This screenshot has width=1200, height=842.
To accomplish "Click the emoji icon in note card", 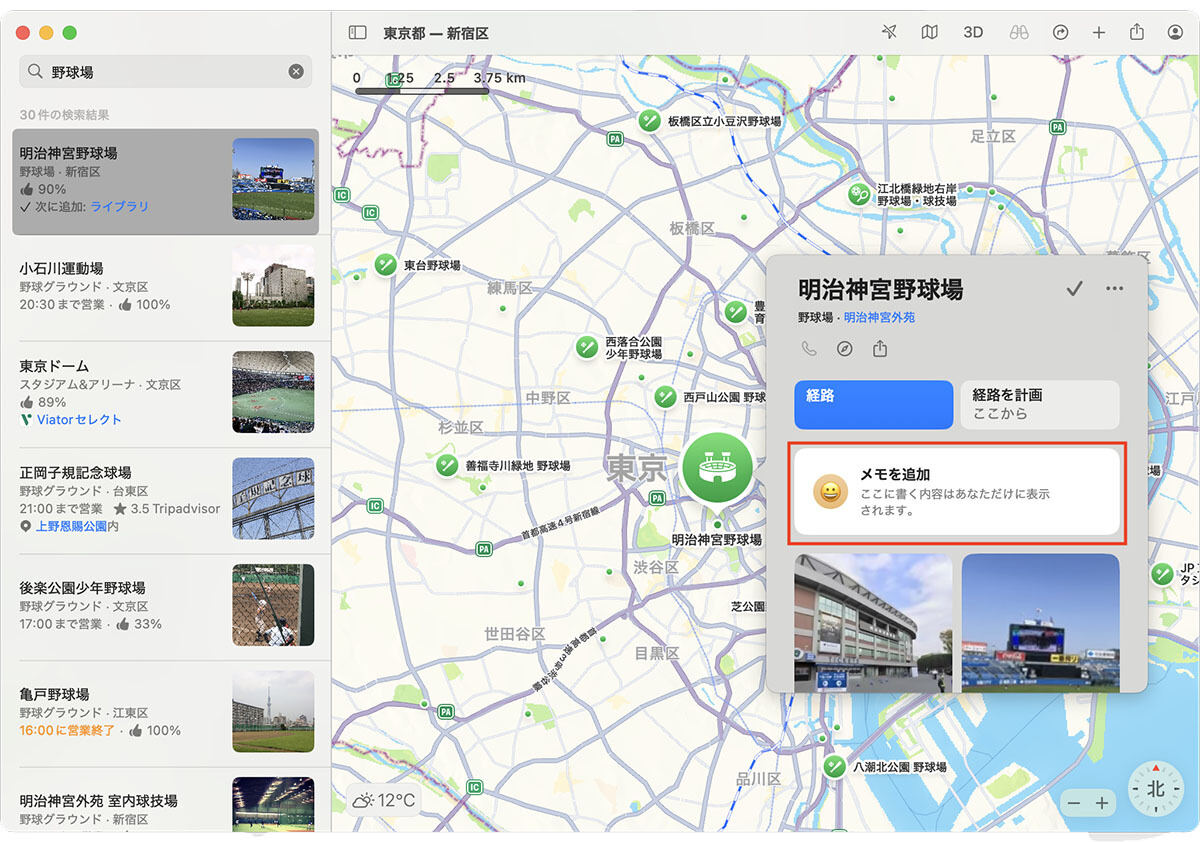I will pyautogui.click(x=831, y=492).
